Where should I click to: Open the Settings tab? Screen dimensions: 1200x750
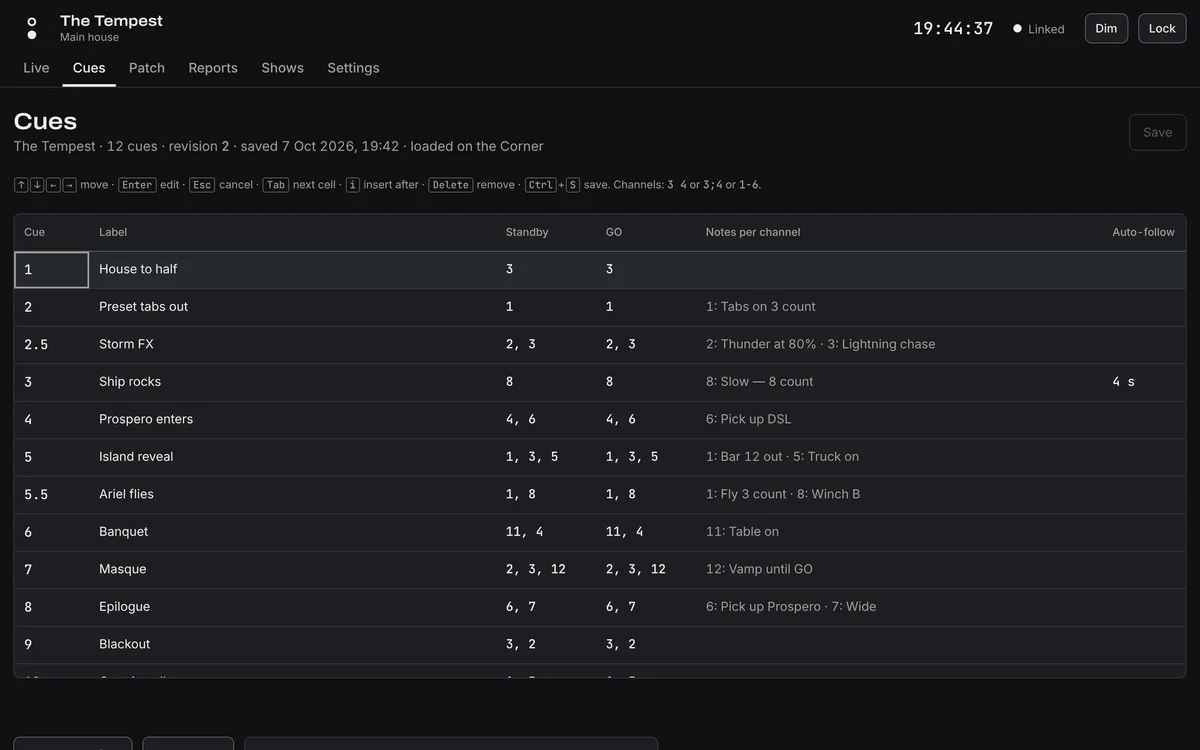click(353, 68)
